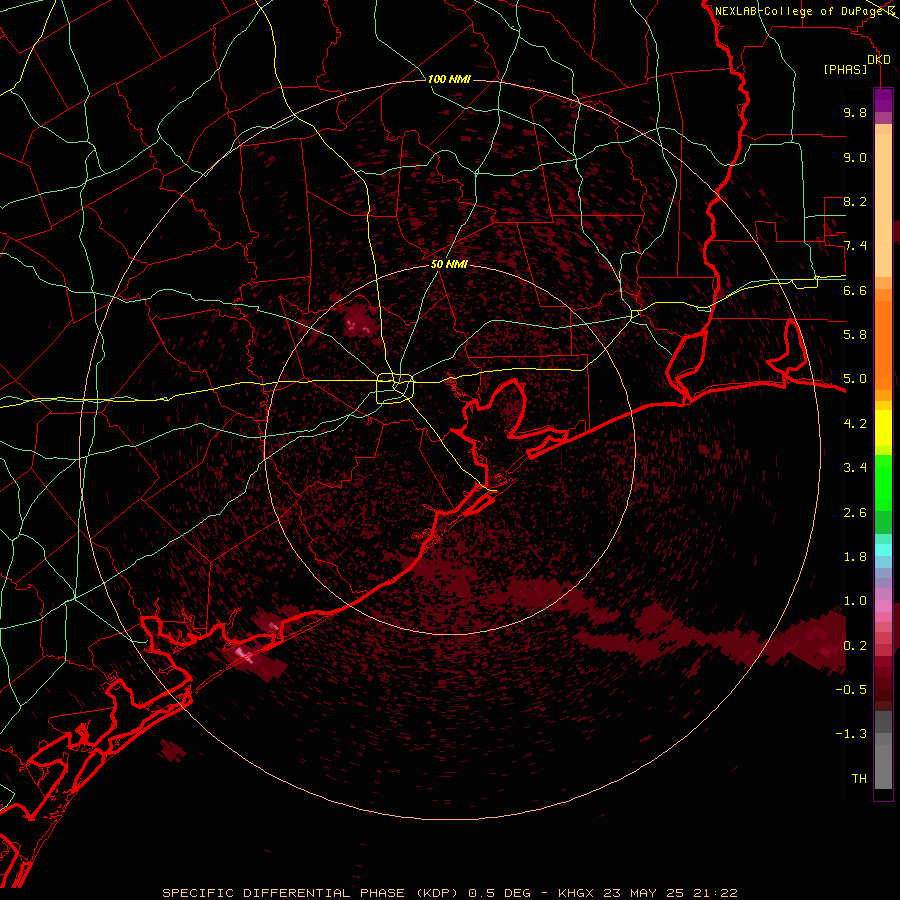Click the TH threshold label
This screenshot has width=900, height=900.
point(859,779)
